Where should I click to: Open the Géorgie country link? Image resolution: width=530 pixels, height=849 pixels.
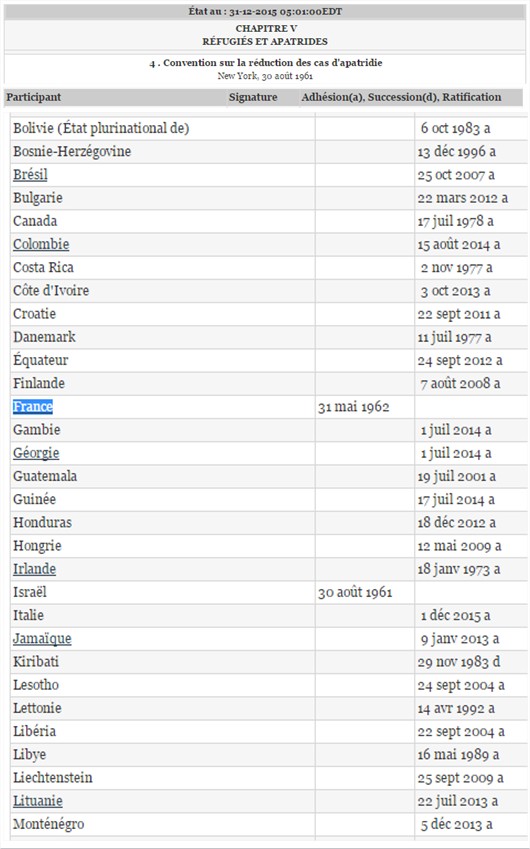tap(36, 453)
